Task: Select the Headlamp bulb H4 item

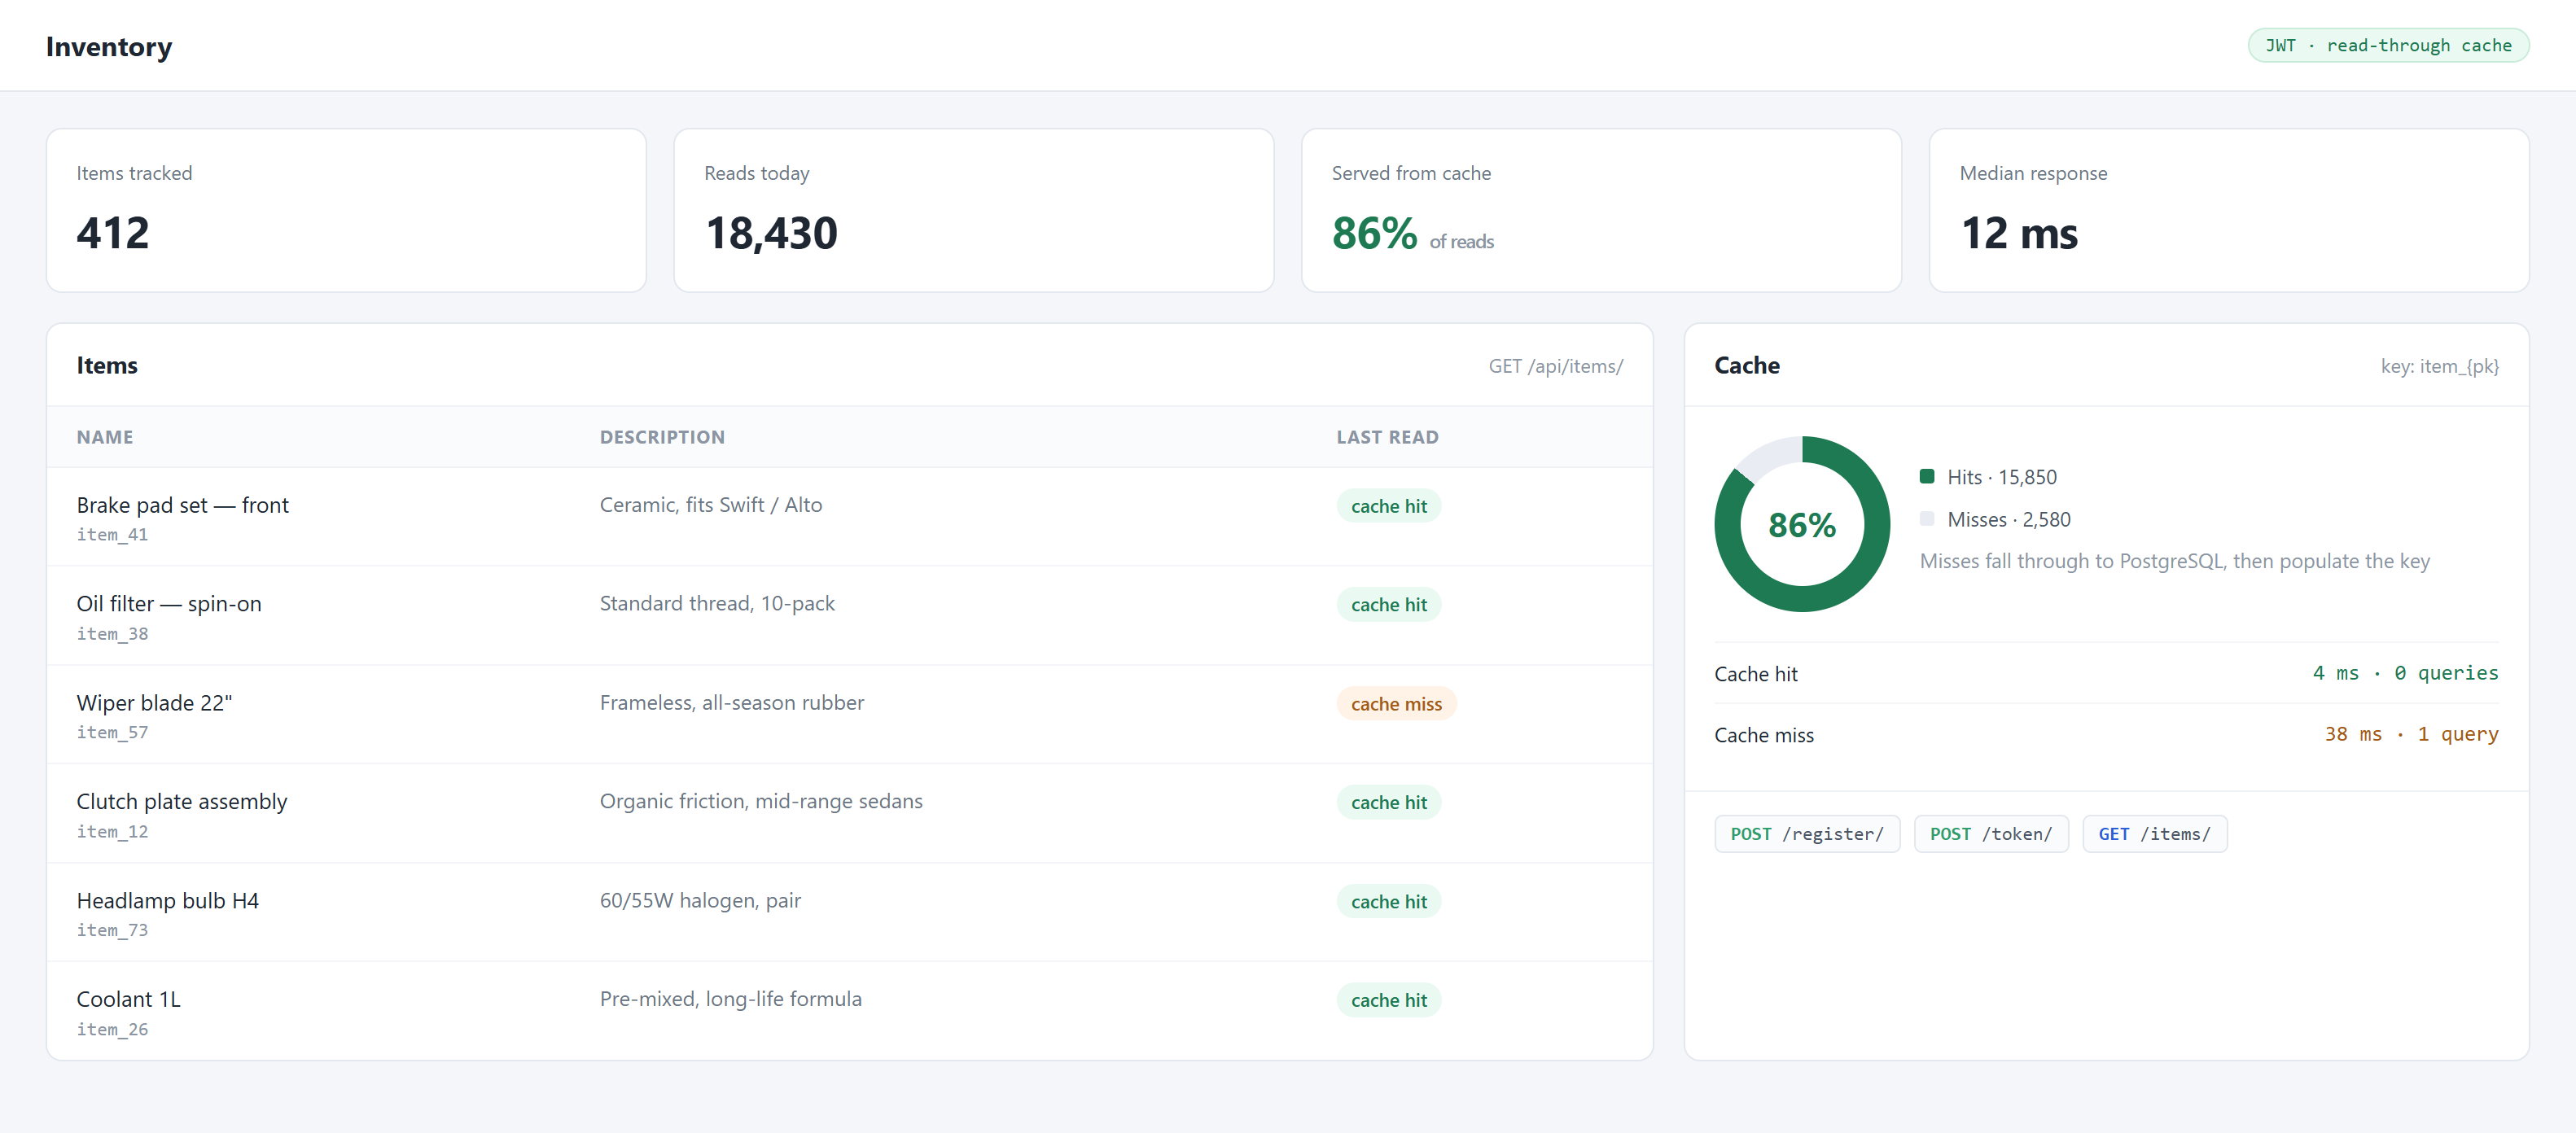Action: 168,901
